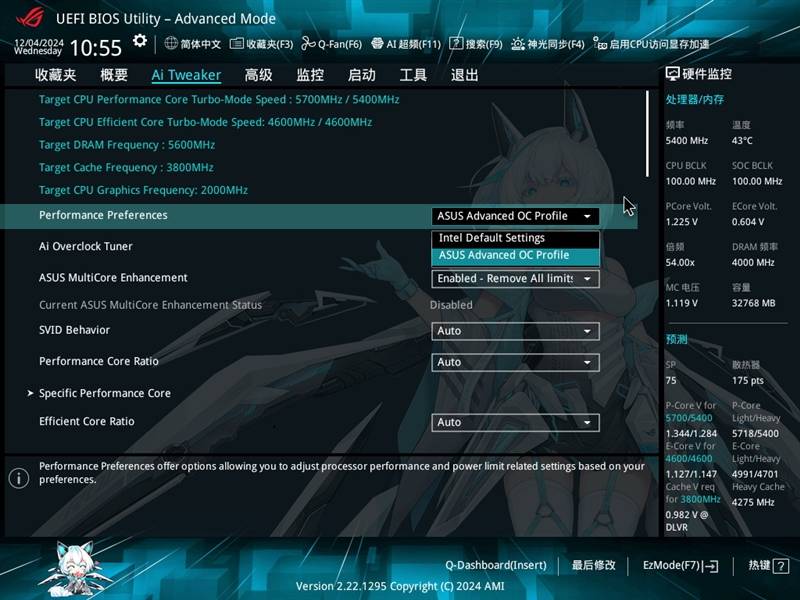The image size is (800, 600).
Task: Click 启用CPU访问显存加速 Resizable BAR icon
Action: 599,44
